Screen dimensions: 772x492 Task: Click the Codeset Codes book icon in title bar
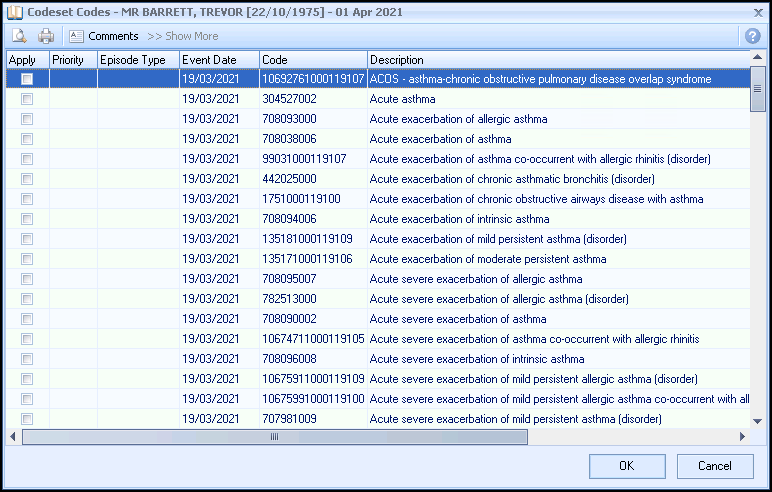[14, 11]
